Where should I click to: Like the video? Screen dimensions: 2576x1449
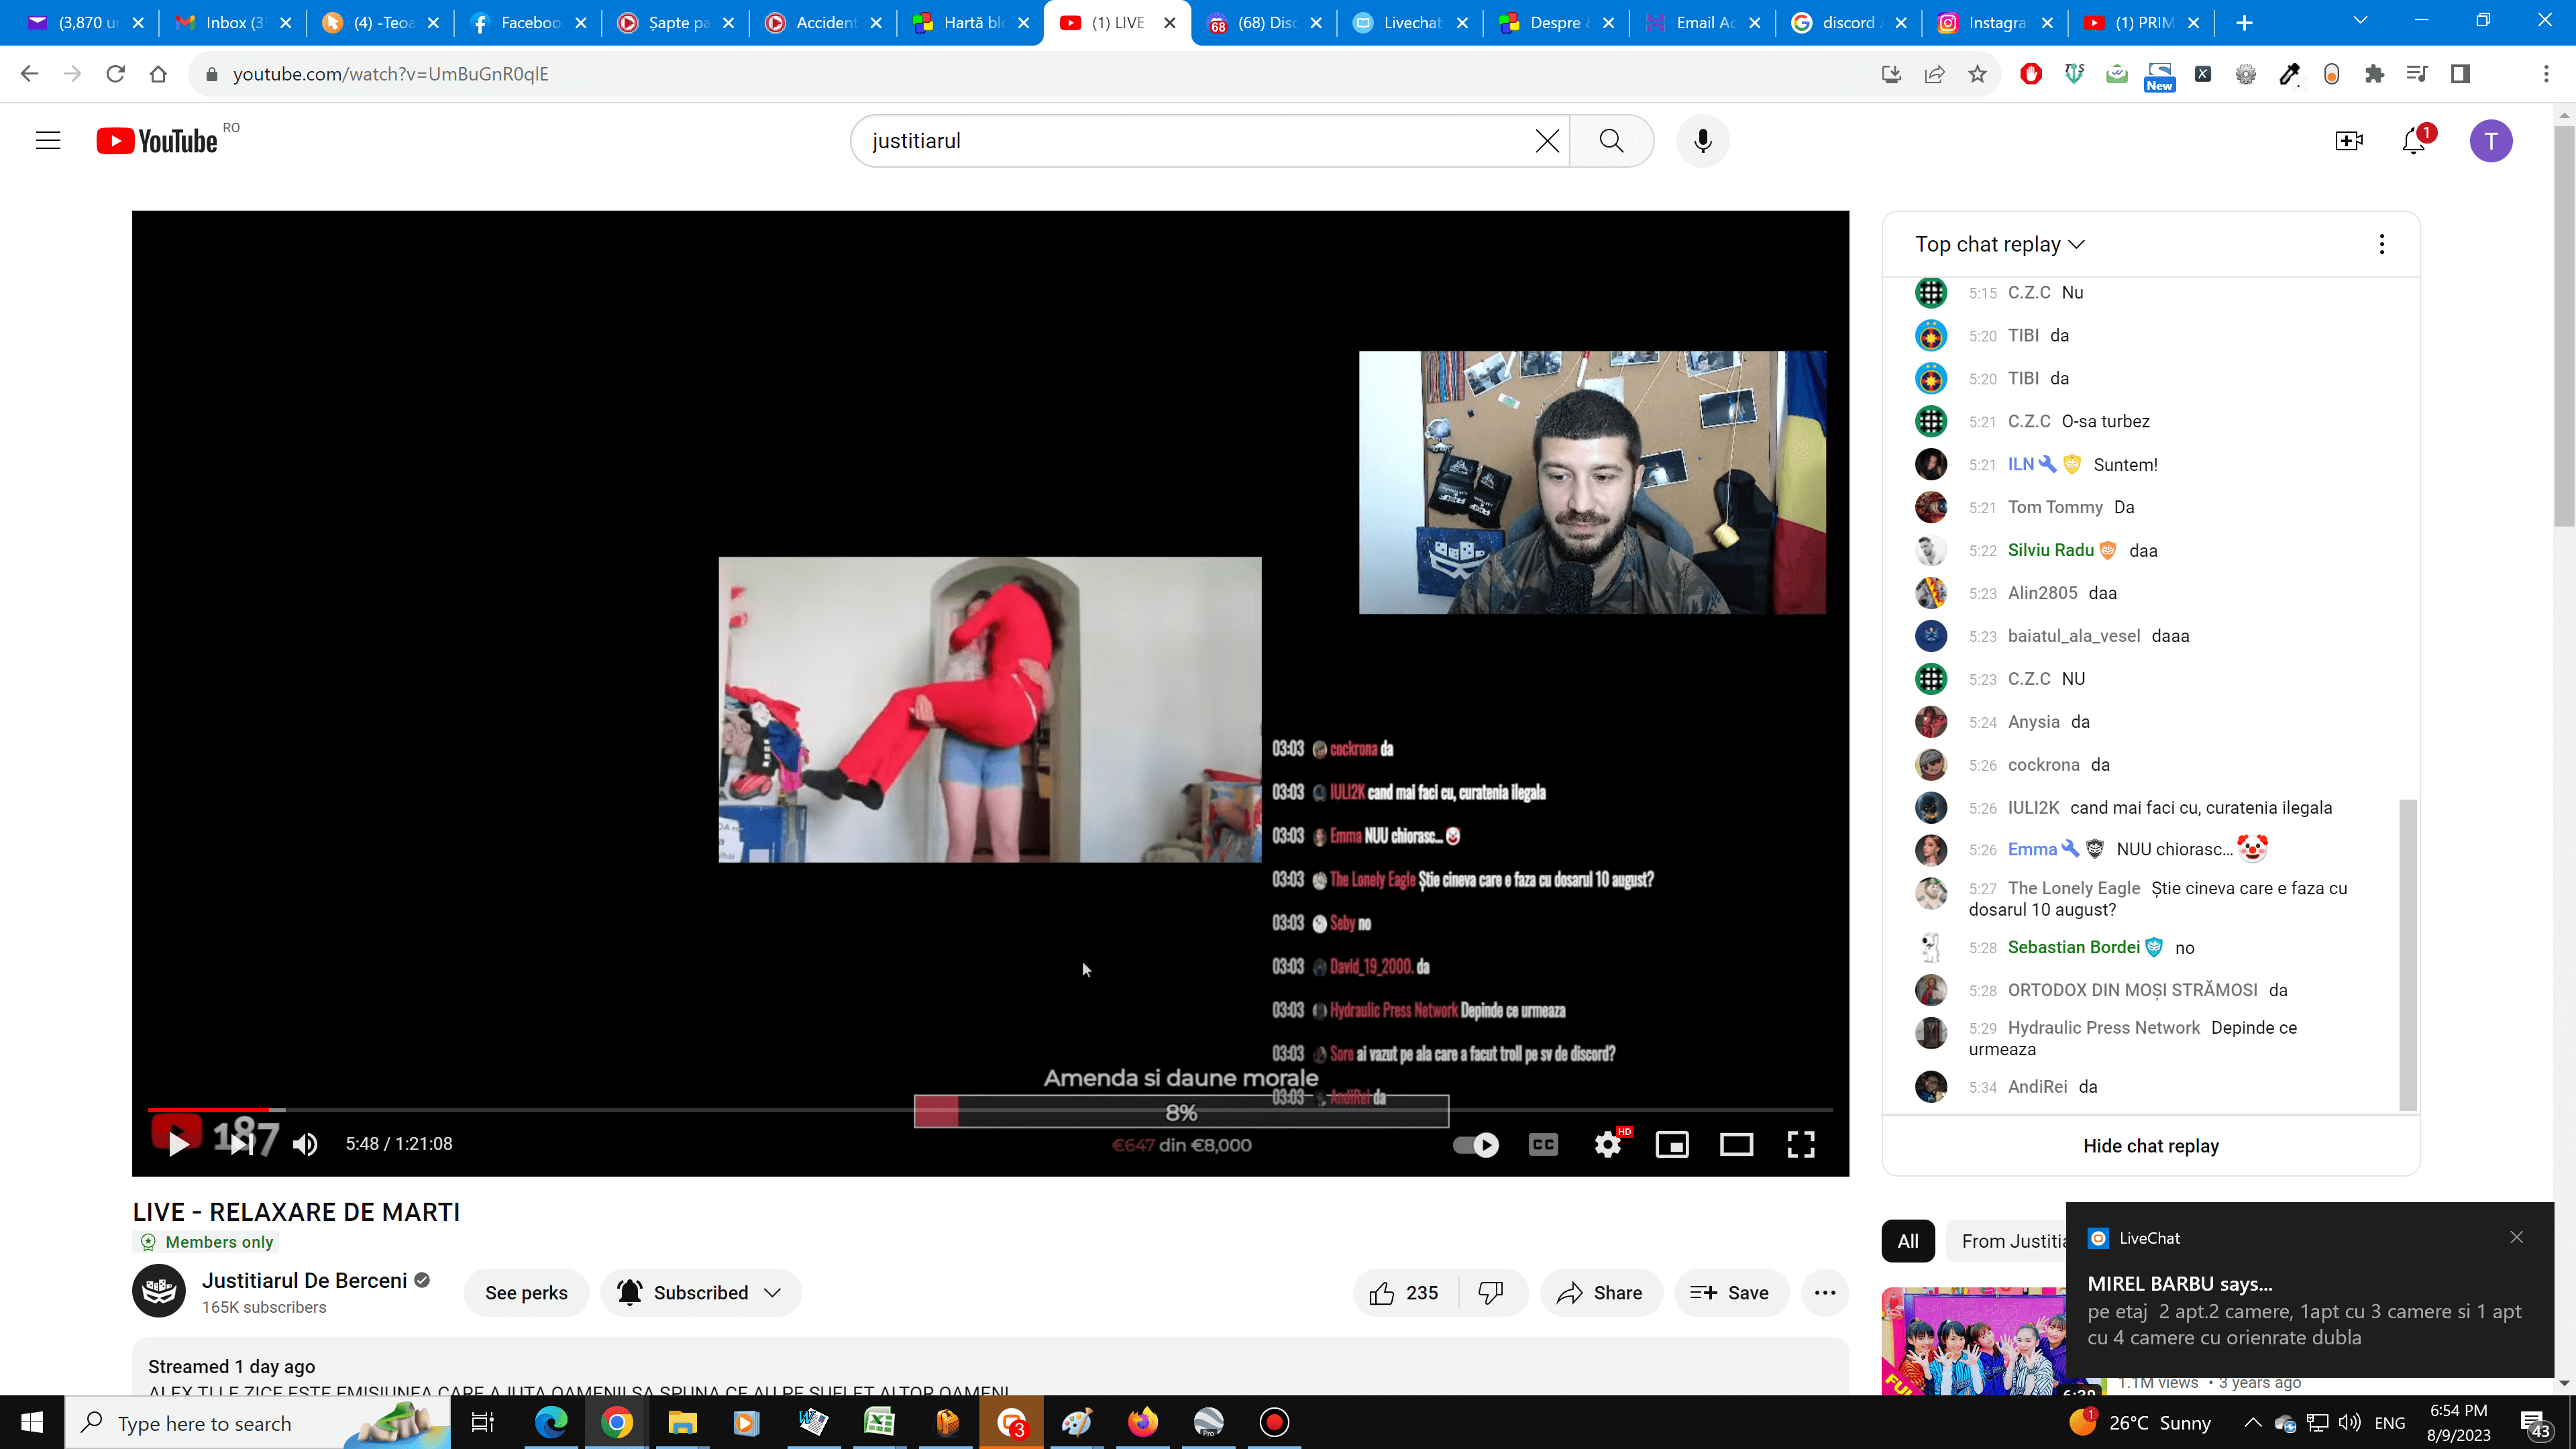pos(1404,1293)
